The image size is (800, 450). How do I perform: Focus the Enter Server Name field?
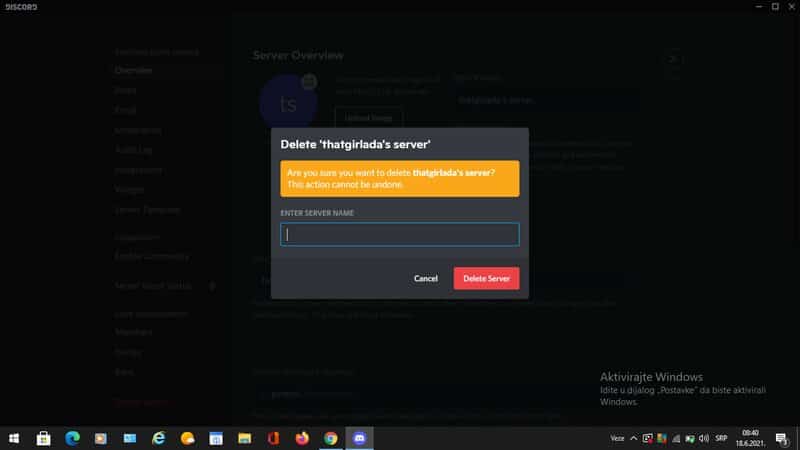pyautogui.click(x=400, y=235)
